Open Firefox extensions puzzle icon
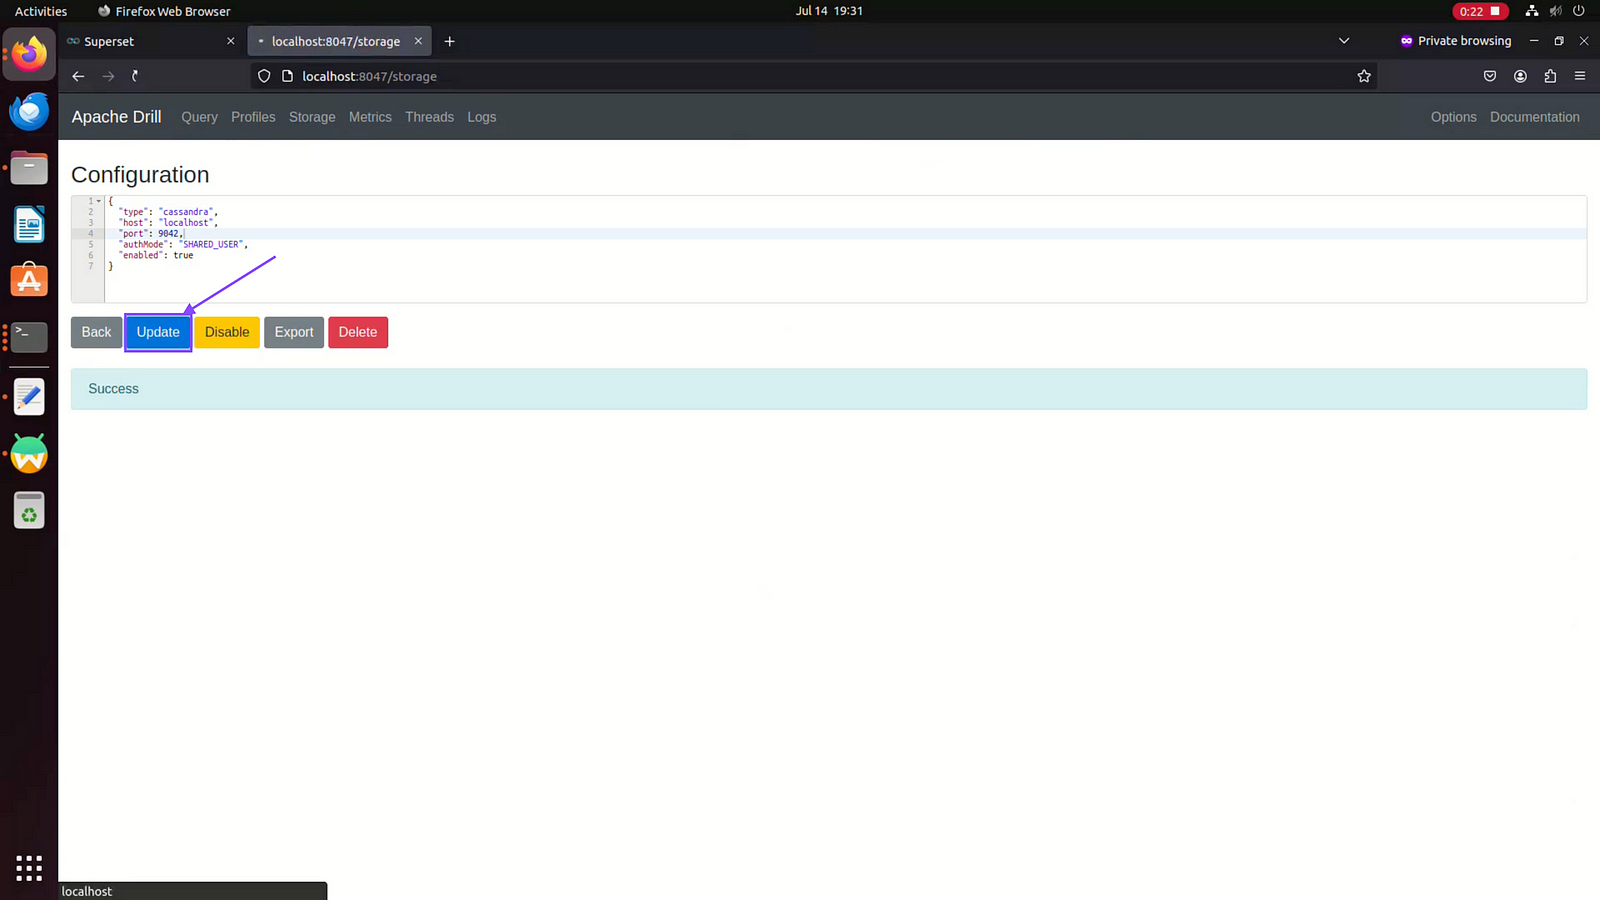 [x=1550, y=76]
